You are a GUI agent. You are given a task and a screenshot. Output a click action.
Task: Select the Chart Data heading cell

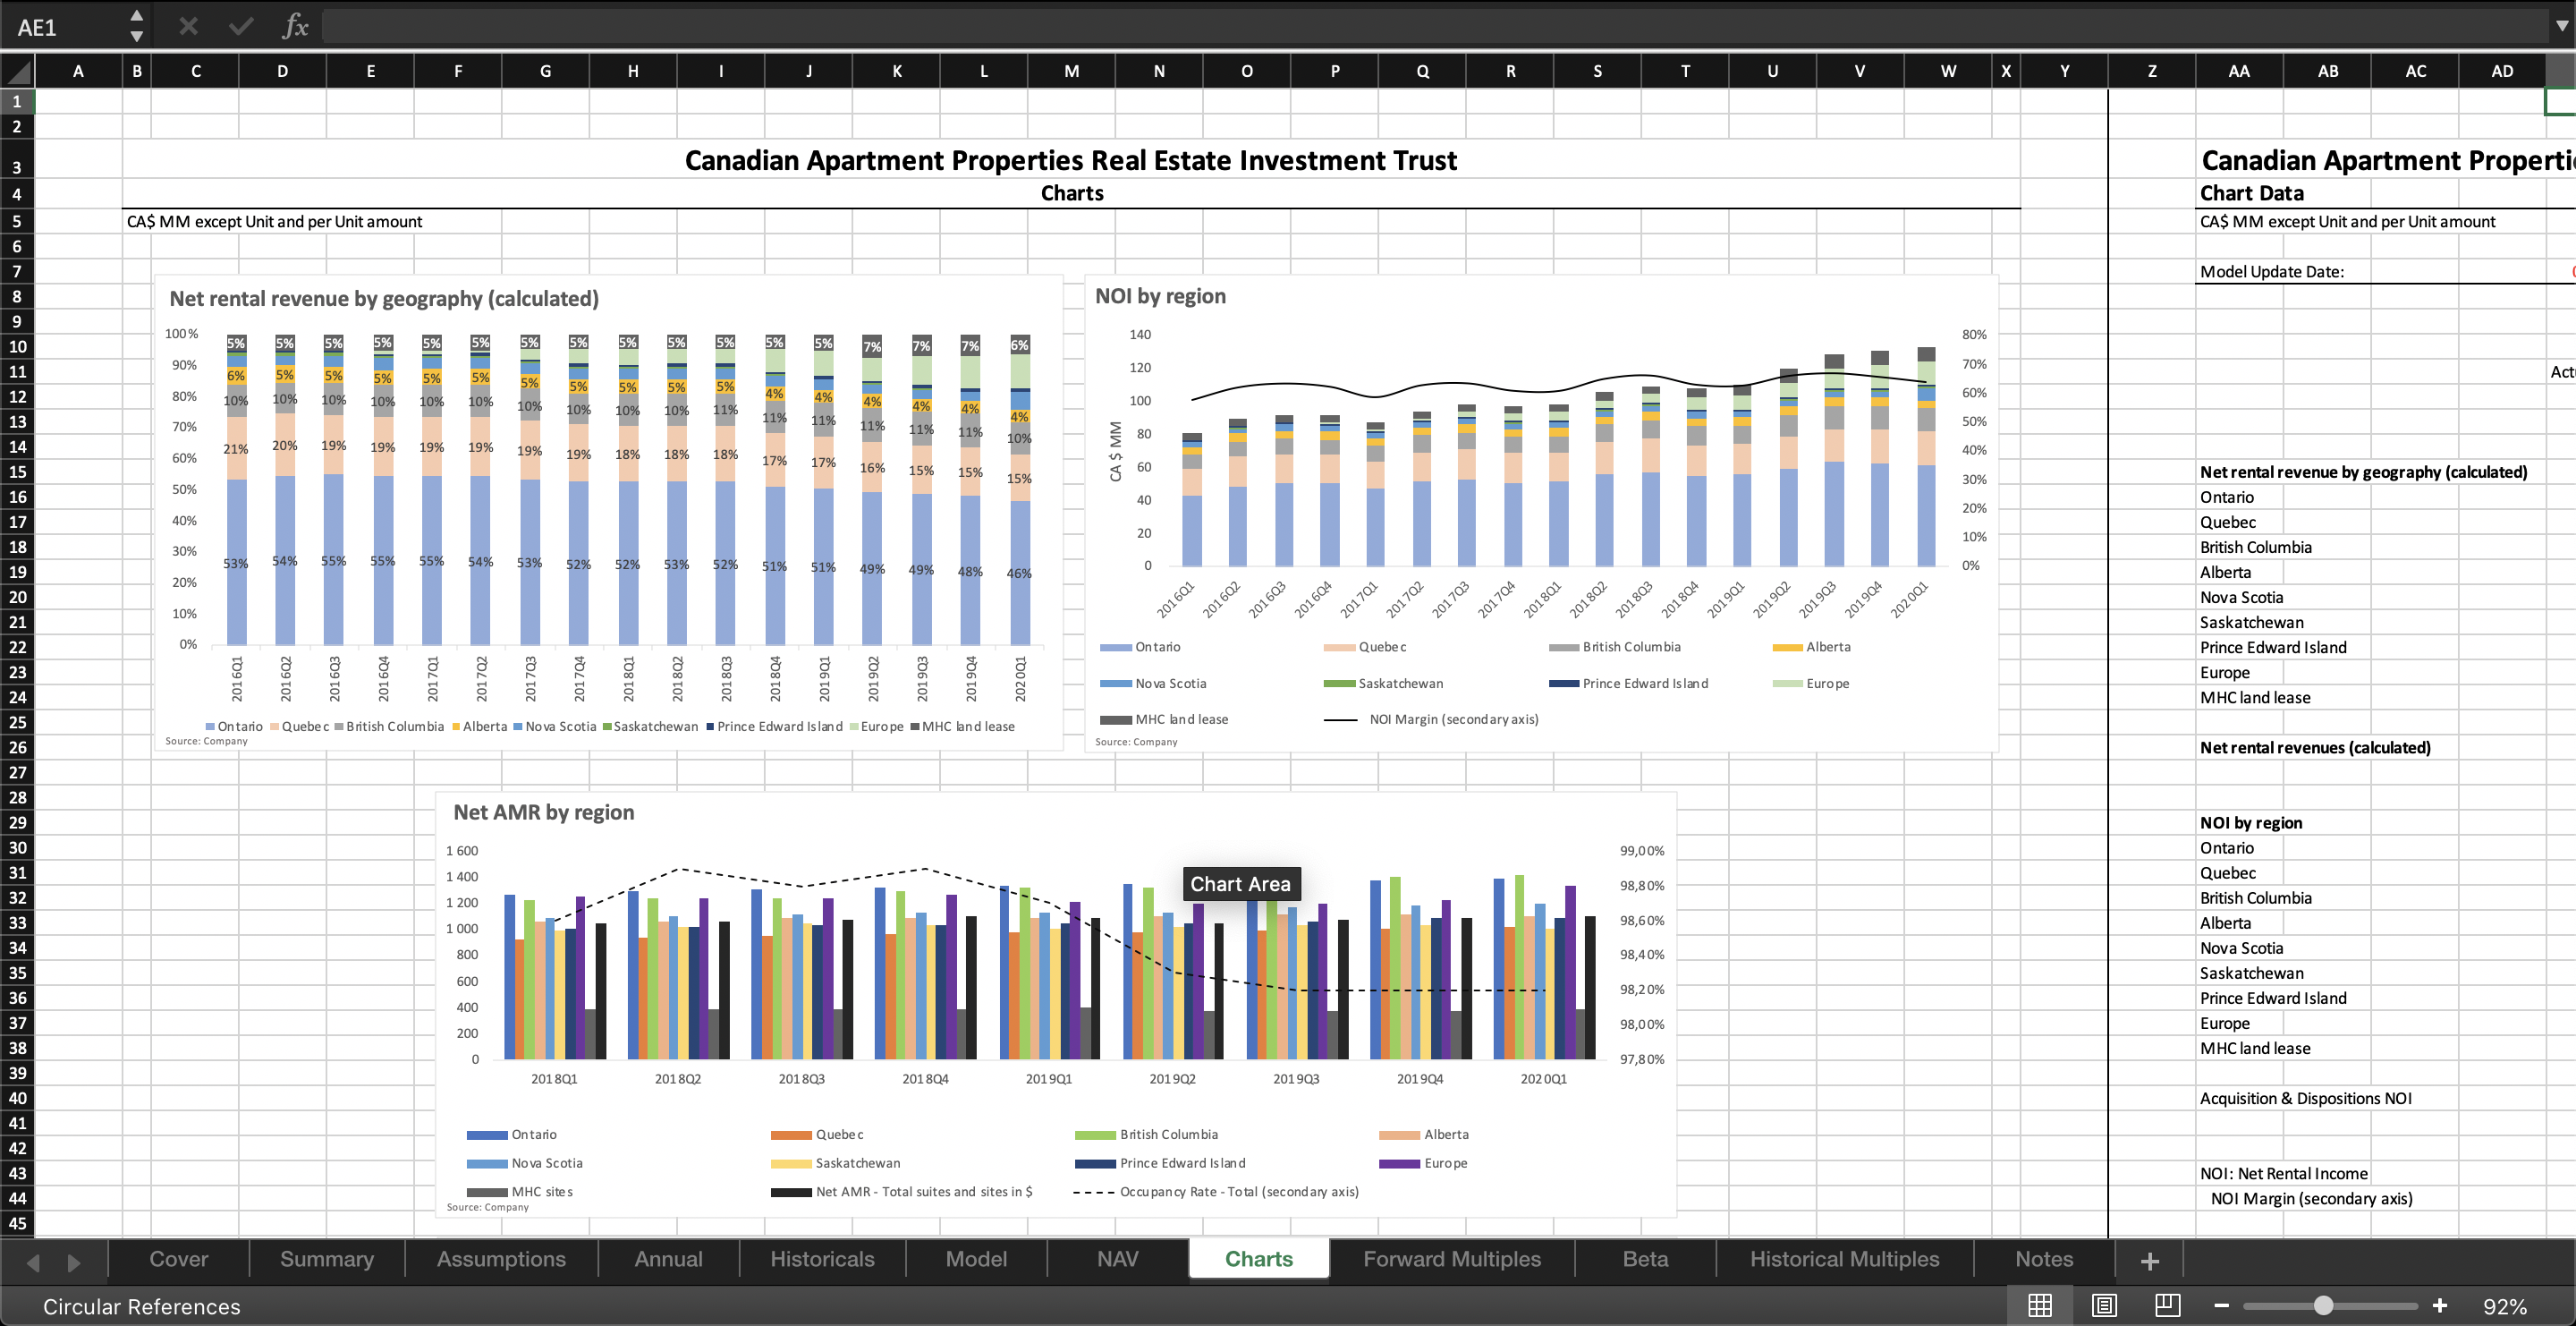tap(2252, 193)
